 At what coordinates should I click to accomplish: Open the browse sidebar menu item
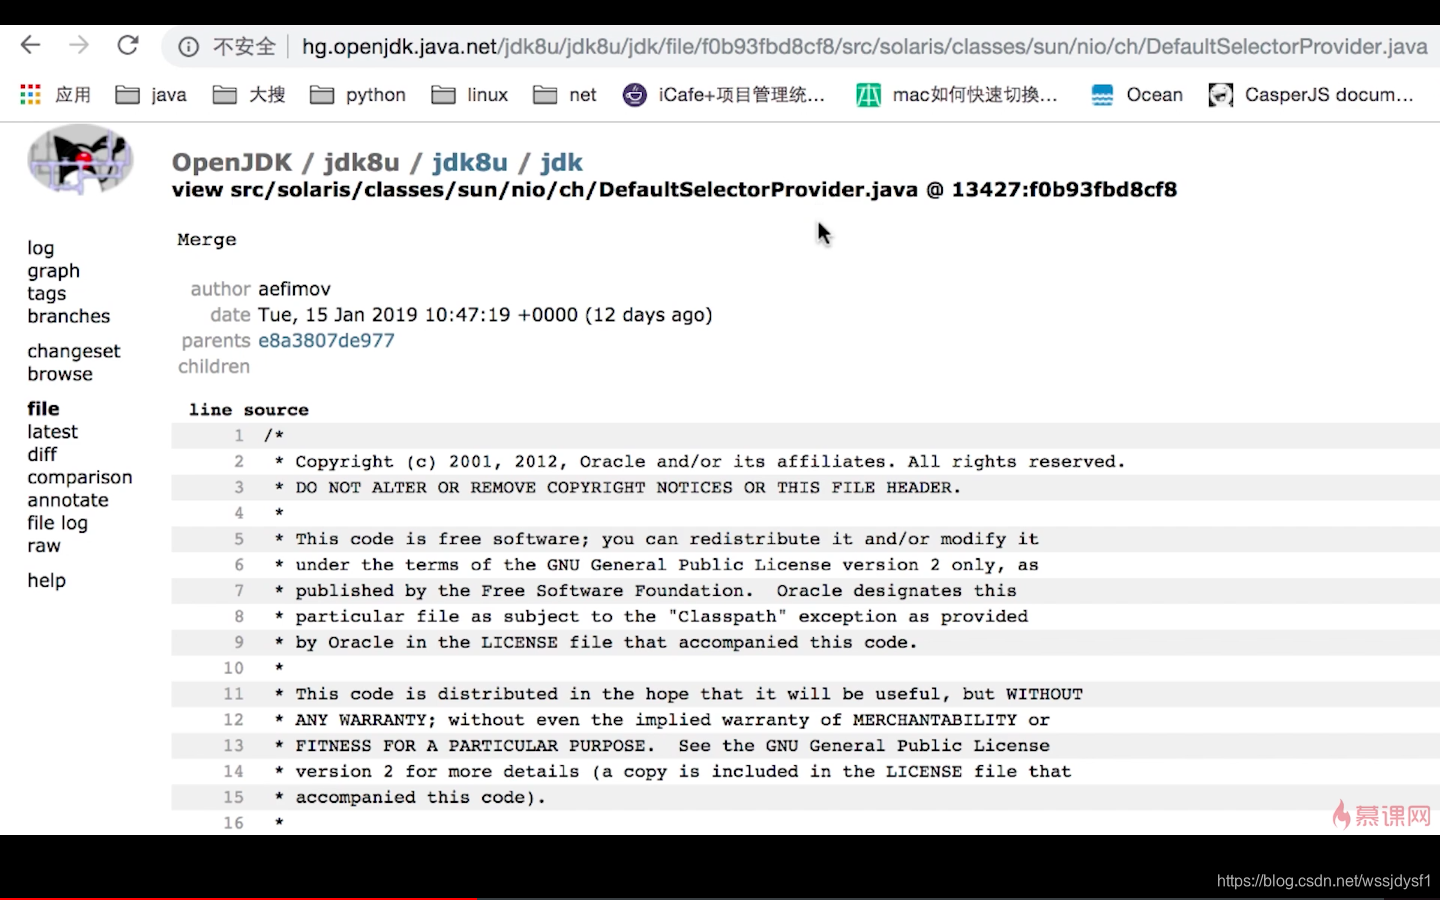click(x=60, y=374)
